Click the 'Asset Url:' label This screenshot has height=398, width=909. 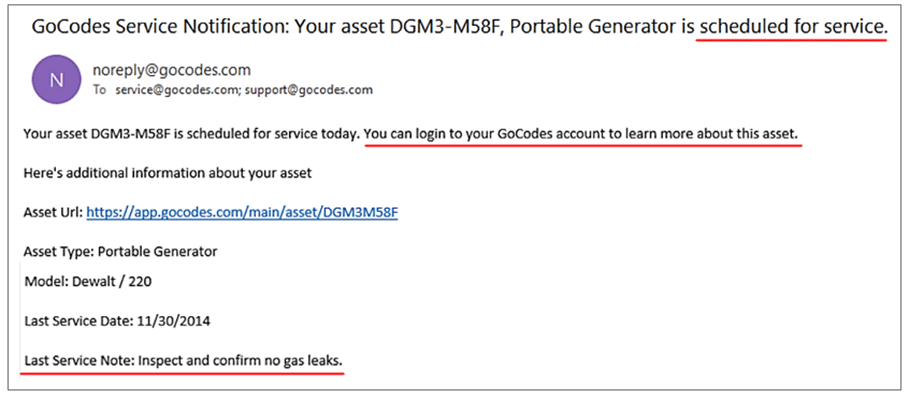[53, 213]
